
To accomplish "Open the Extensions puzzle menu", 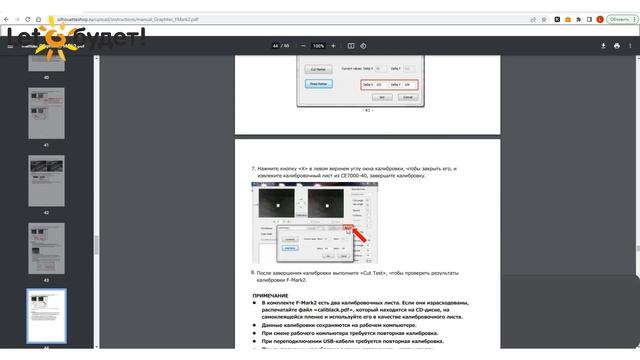I will (578, 19).
